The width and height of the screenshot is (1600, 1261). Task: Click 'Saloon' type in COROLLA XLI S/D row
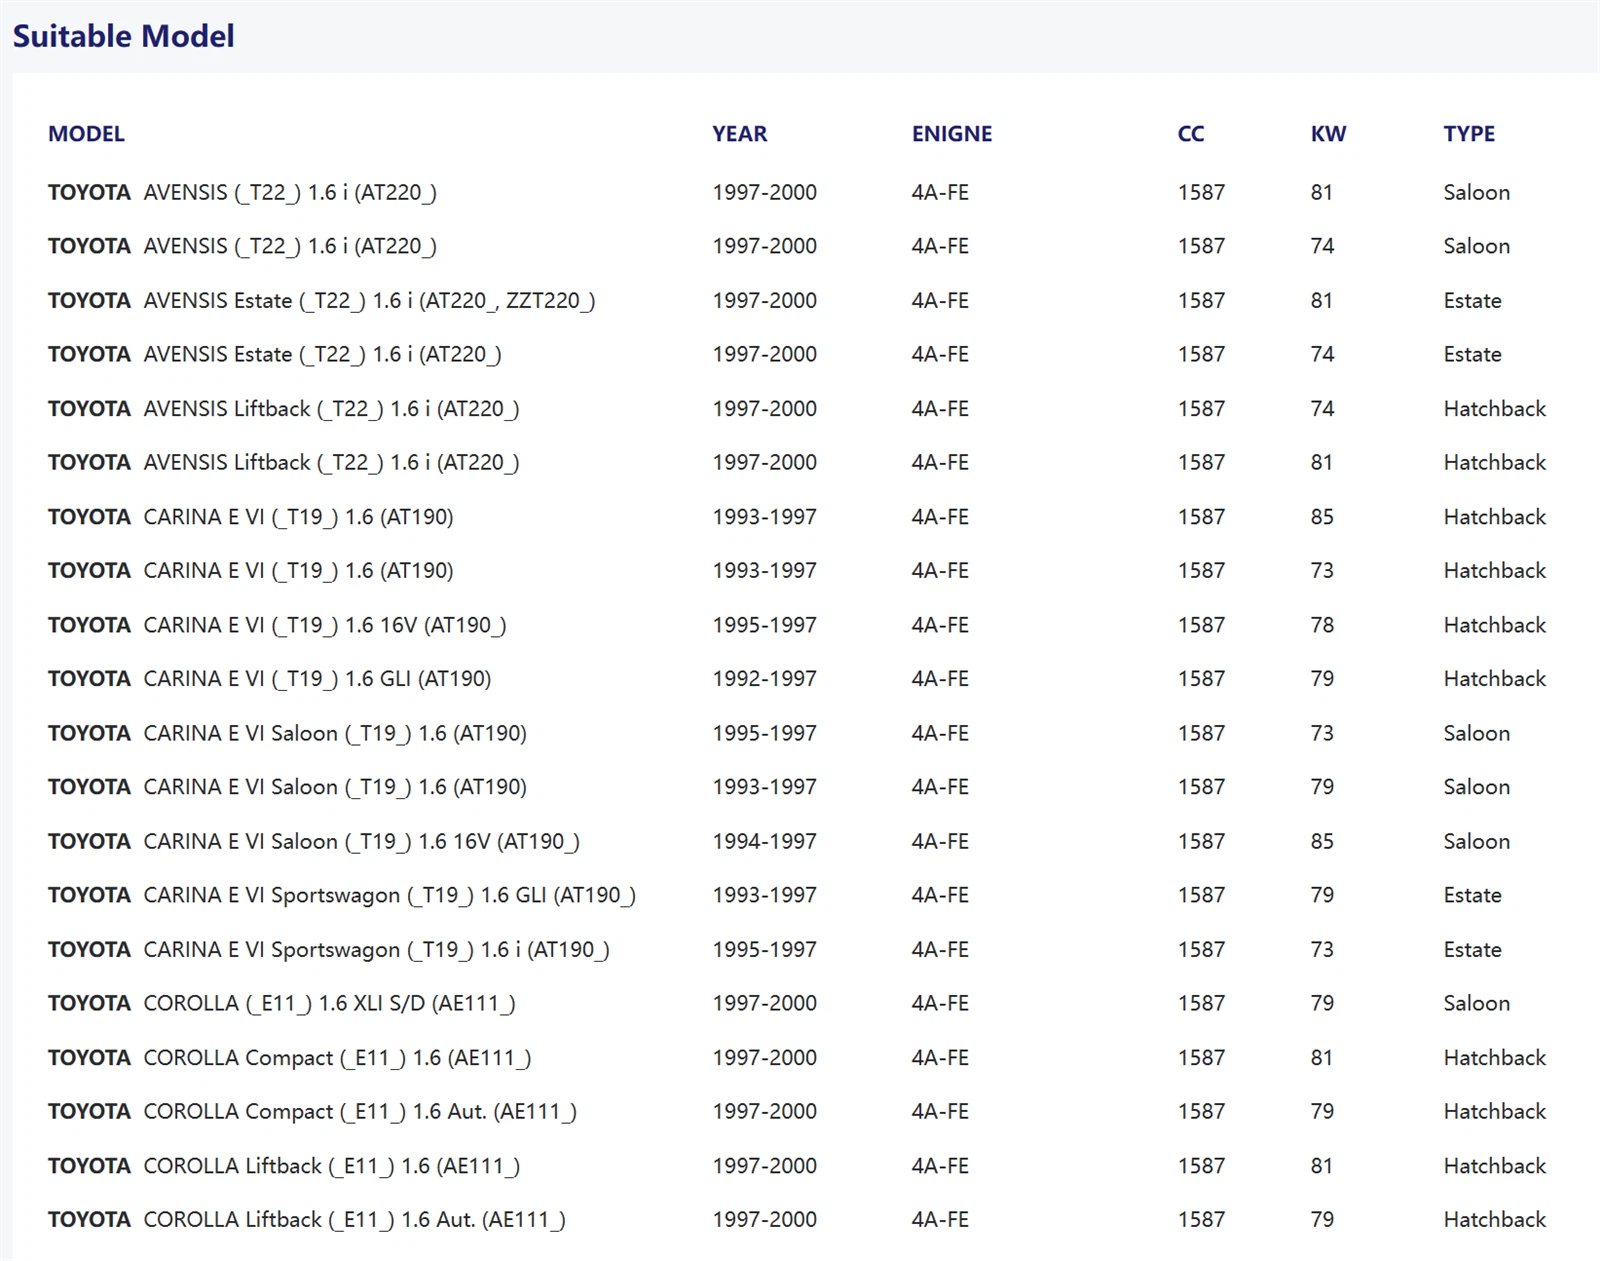coord(1476,1004)
